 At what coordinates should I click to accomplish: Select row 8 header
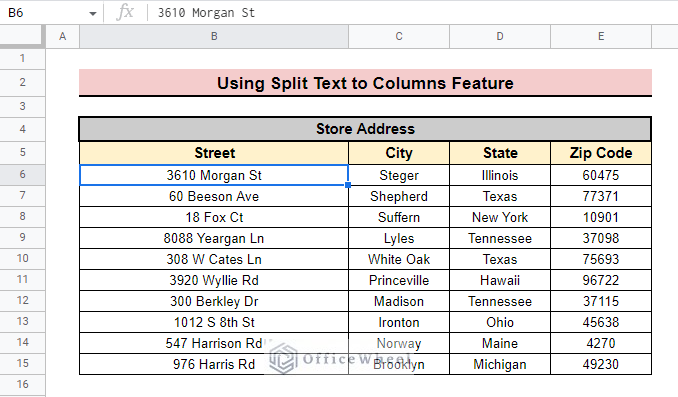[x=22, y=217]
